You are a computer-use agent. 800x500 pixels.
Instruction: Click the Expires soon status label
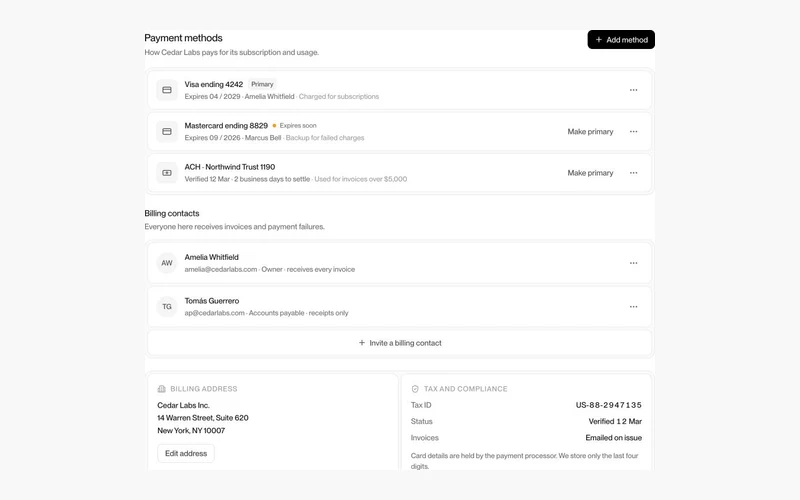point(294,126)
